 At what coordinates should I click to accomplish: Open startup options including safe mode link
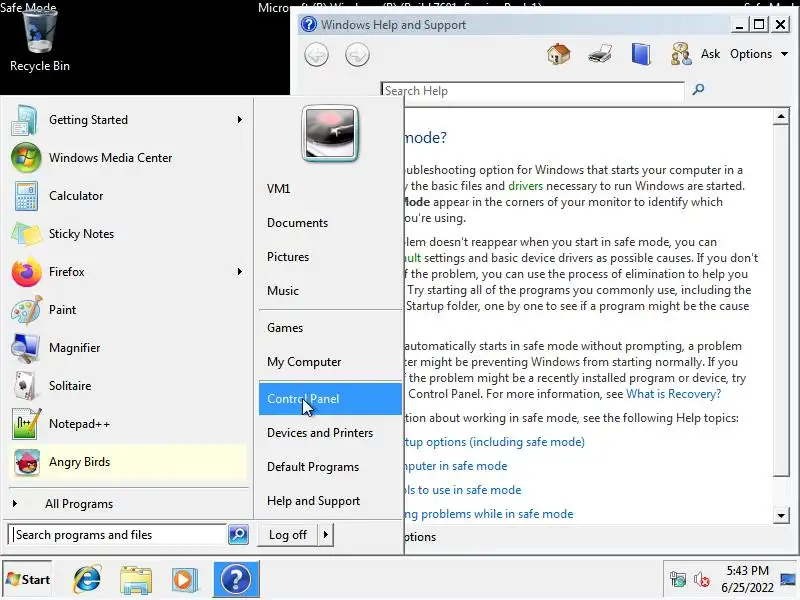494,442
